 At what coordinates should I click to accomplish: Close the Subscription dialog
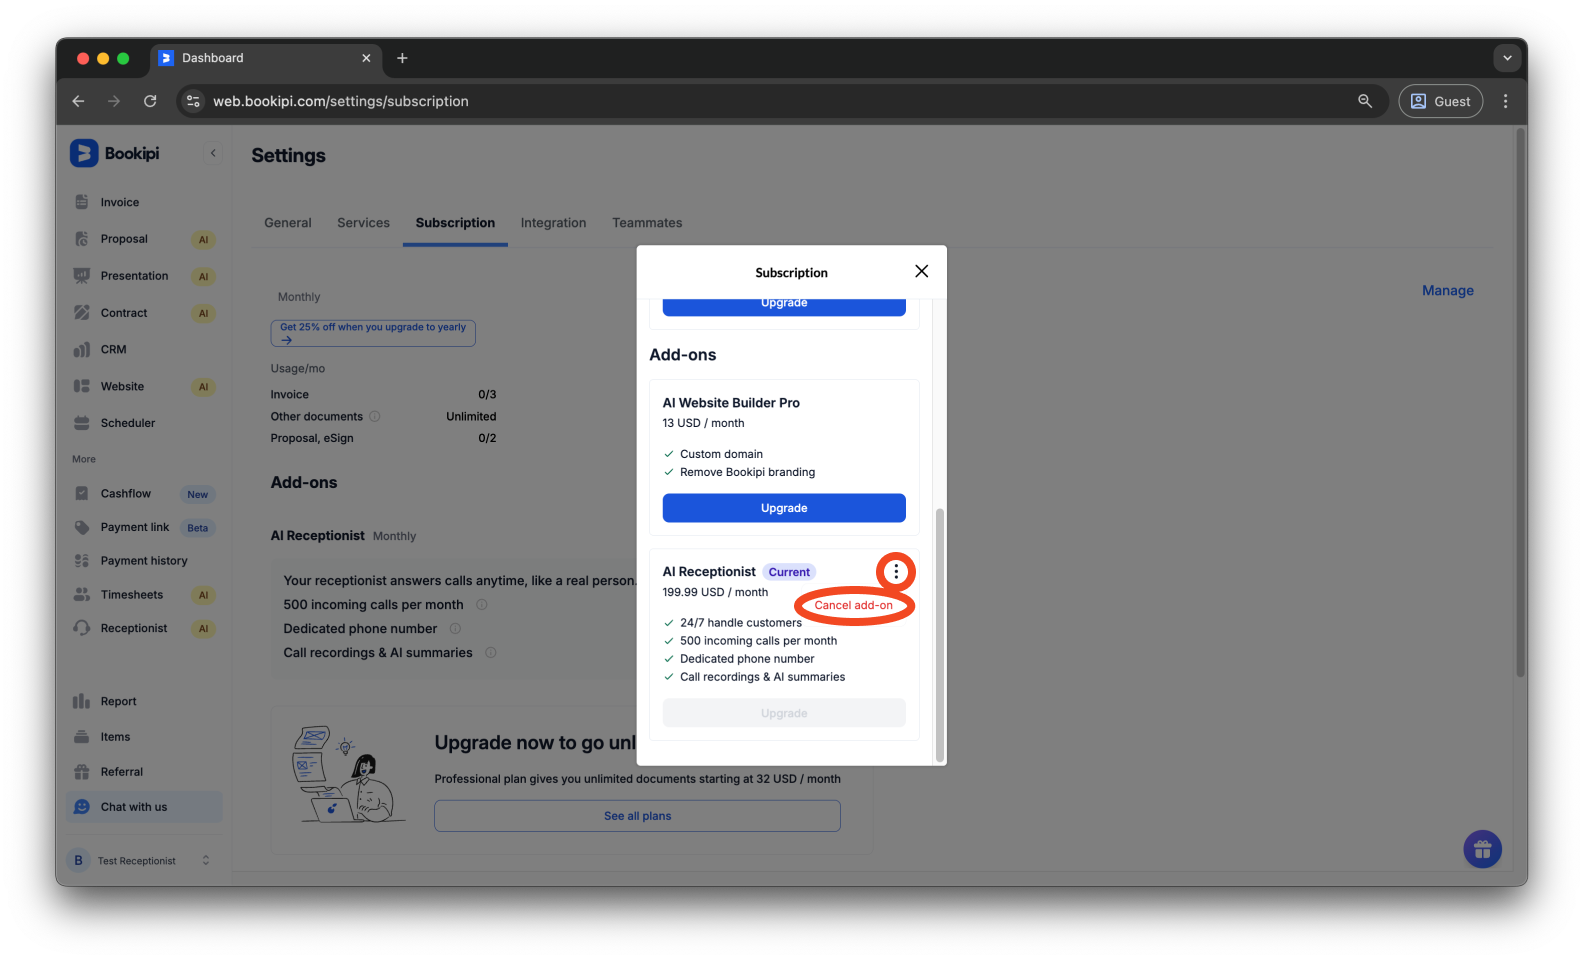[921, 271]
